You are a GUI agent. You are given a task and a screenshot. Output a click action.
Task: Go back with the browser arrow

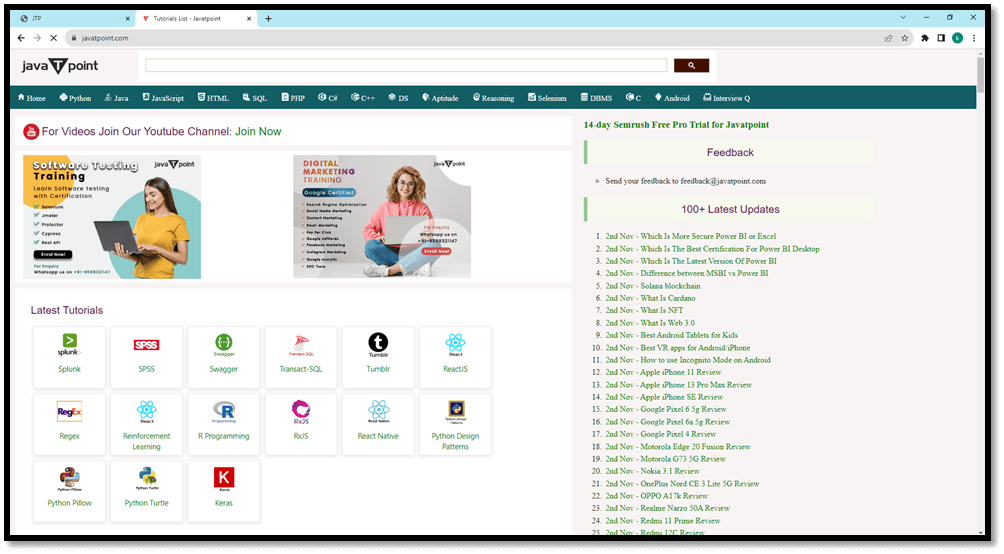(x=20, y=38)
